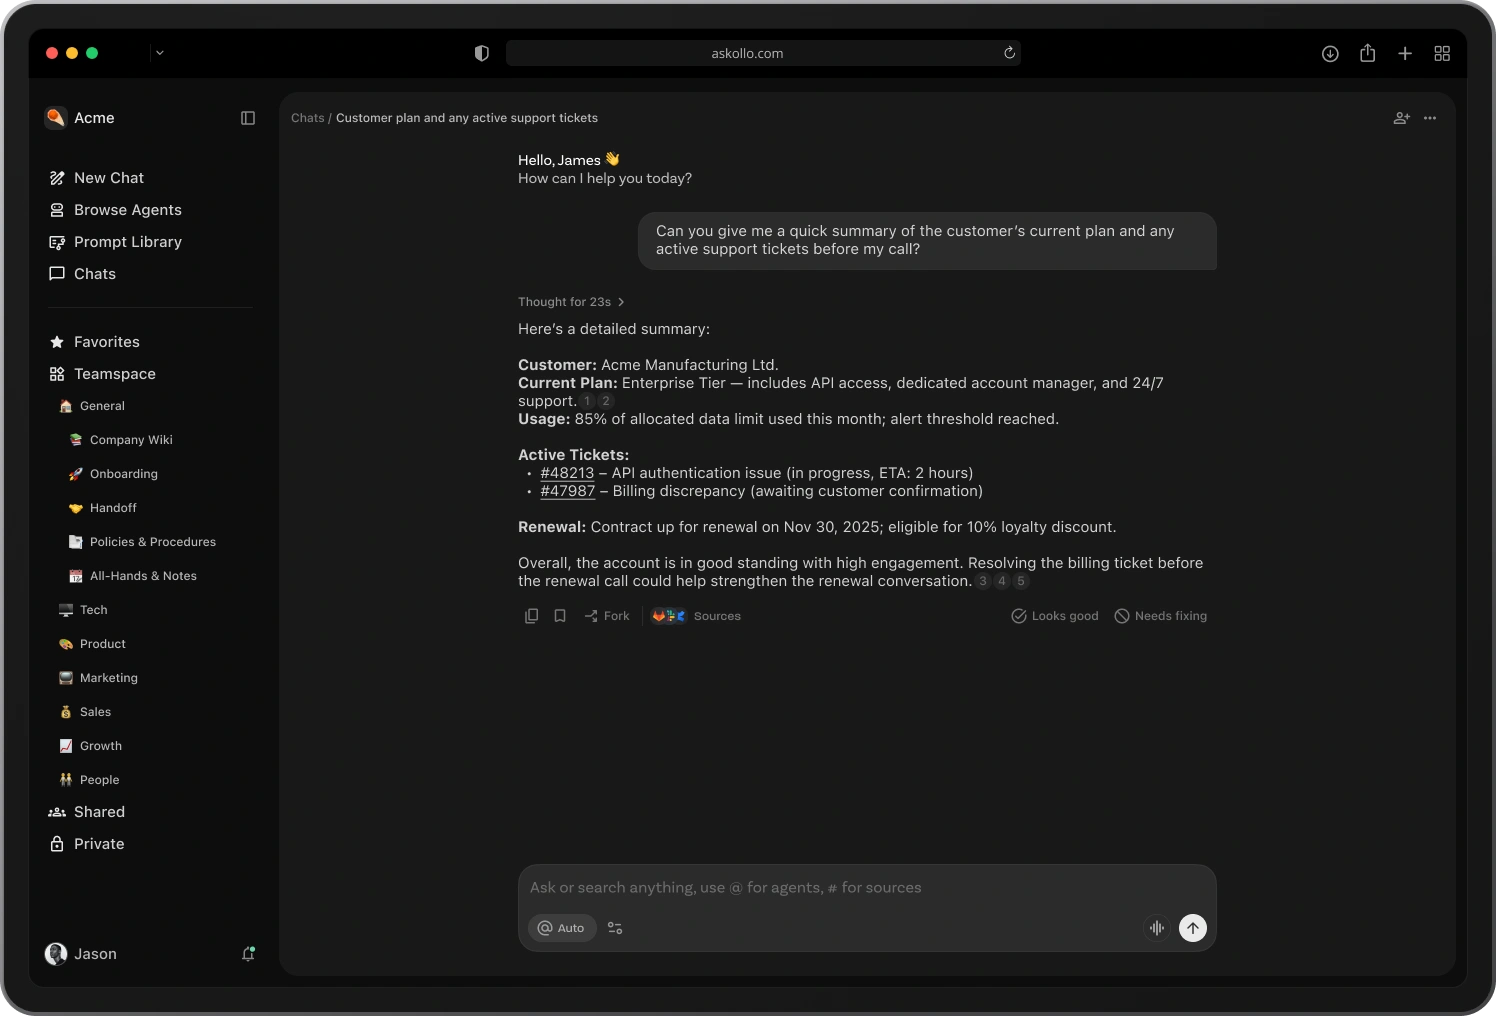Mark response as Looks good
The width and height of the screenshot is (1496, 1016).
(x=1055, y=616)
